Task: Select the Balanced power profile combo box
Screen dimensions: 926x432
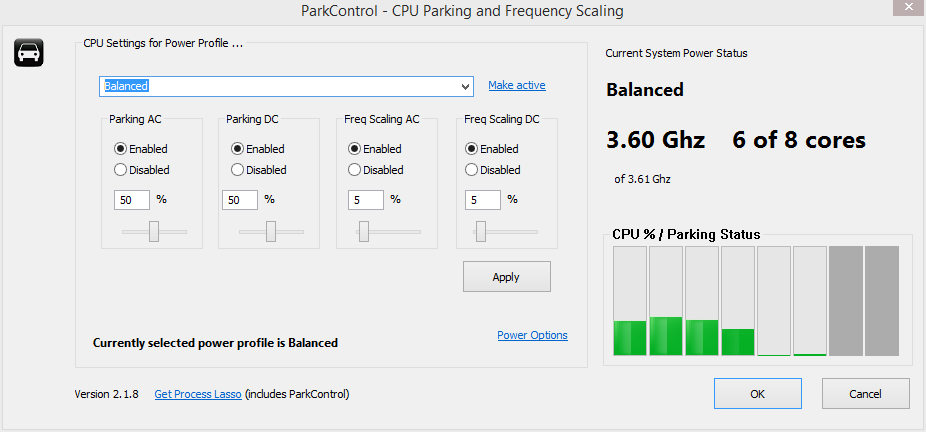Action: point(286,86)
